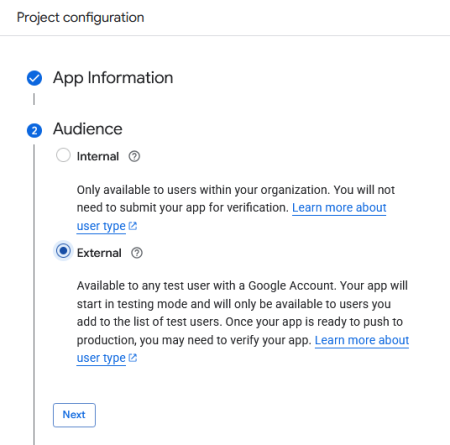The width and height of the screenshot is (450, 445).
Task: Open the App Information step heading
Action: point(113,78)
